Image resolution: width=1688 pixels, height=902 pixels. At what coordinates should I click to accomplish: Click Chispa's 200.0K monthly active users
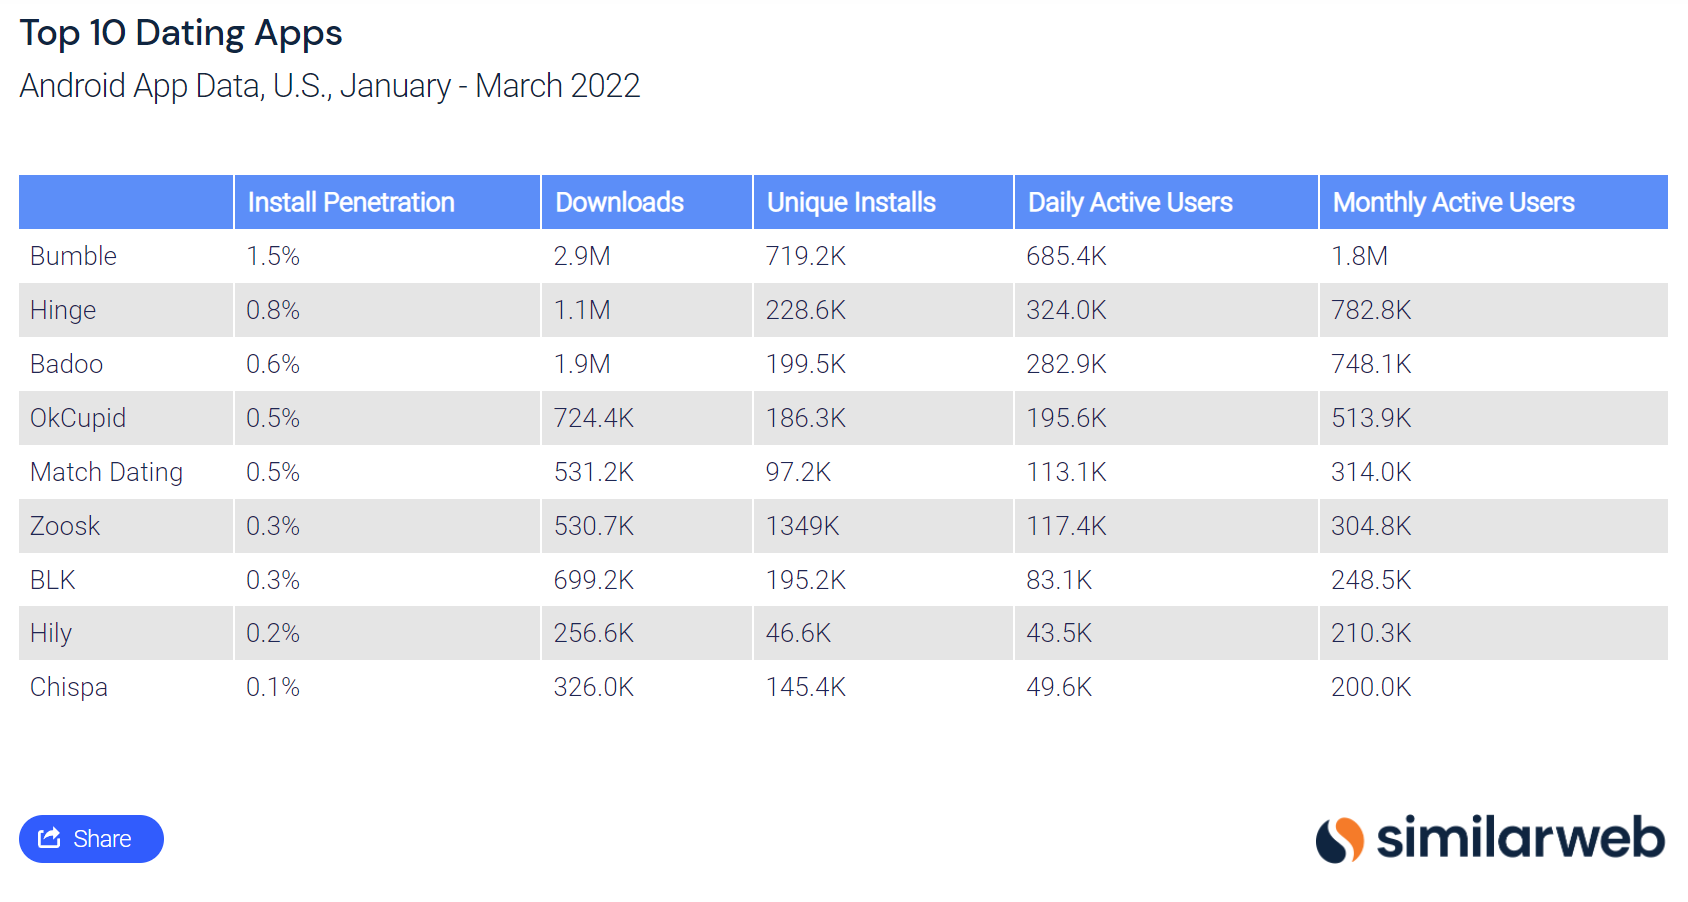(1371, 687)
